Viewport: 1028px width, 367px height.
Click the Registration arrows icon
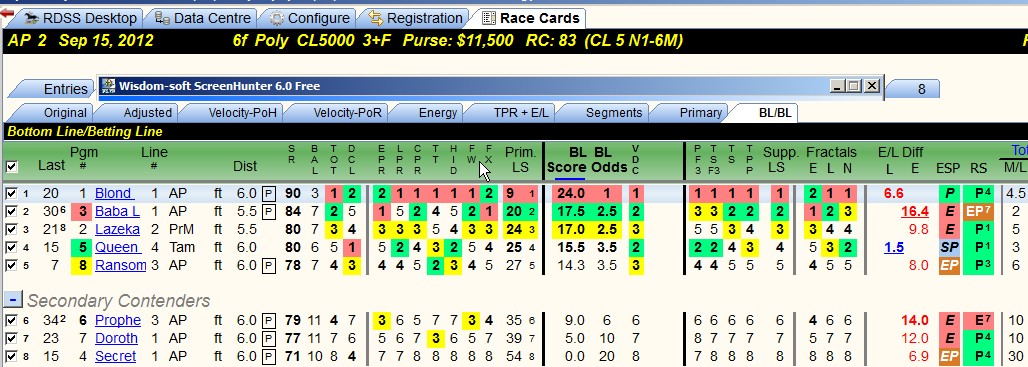tap(376, 18)
